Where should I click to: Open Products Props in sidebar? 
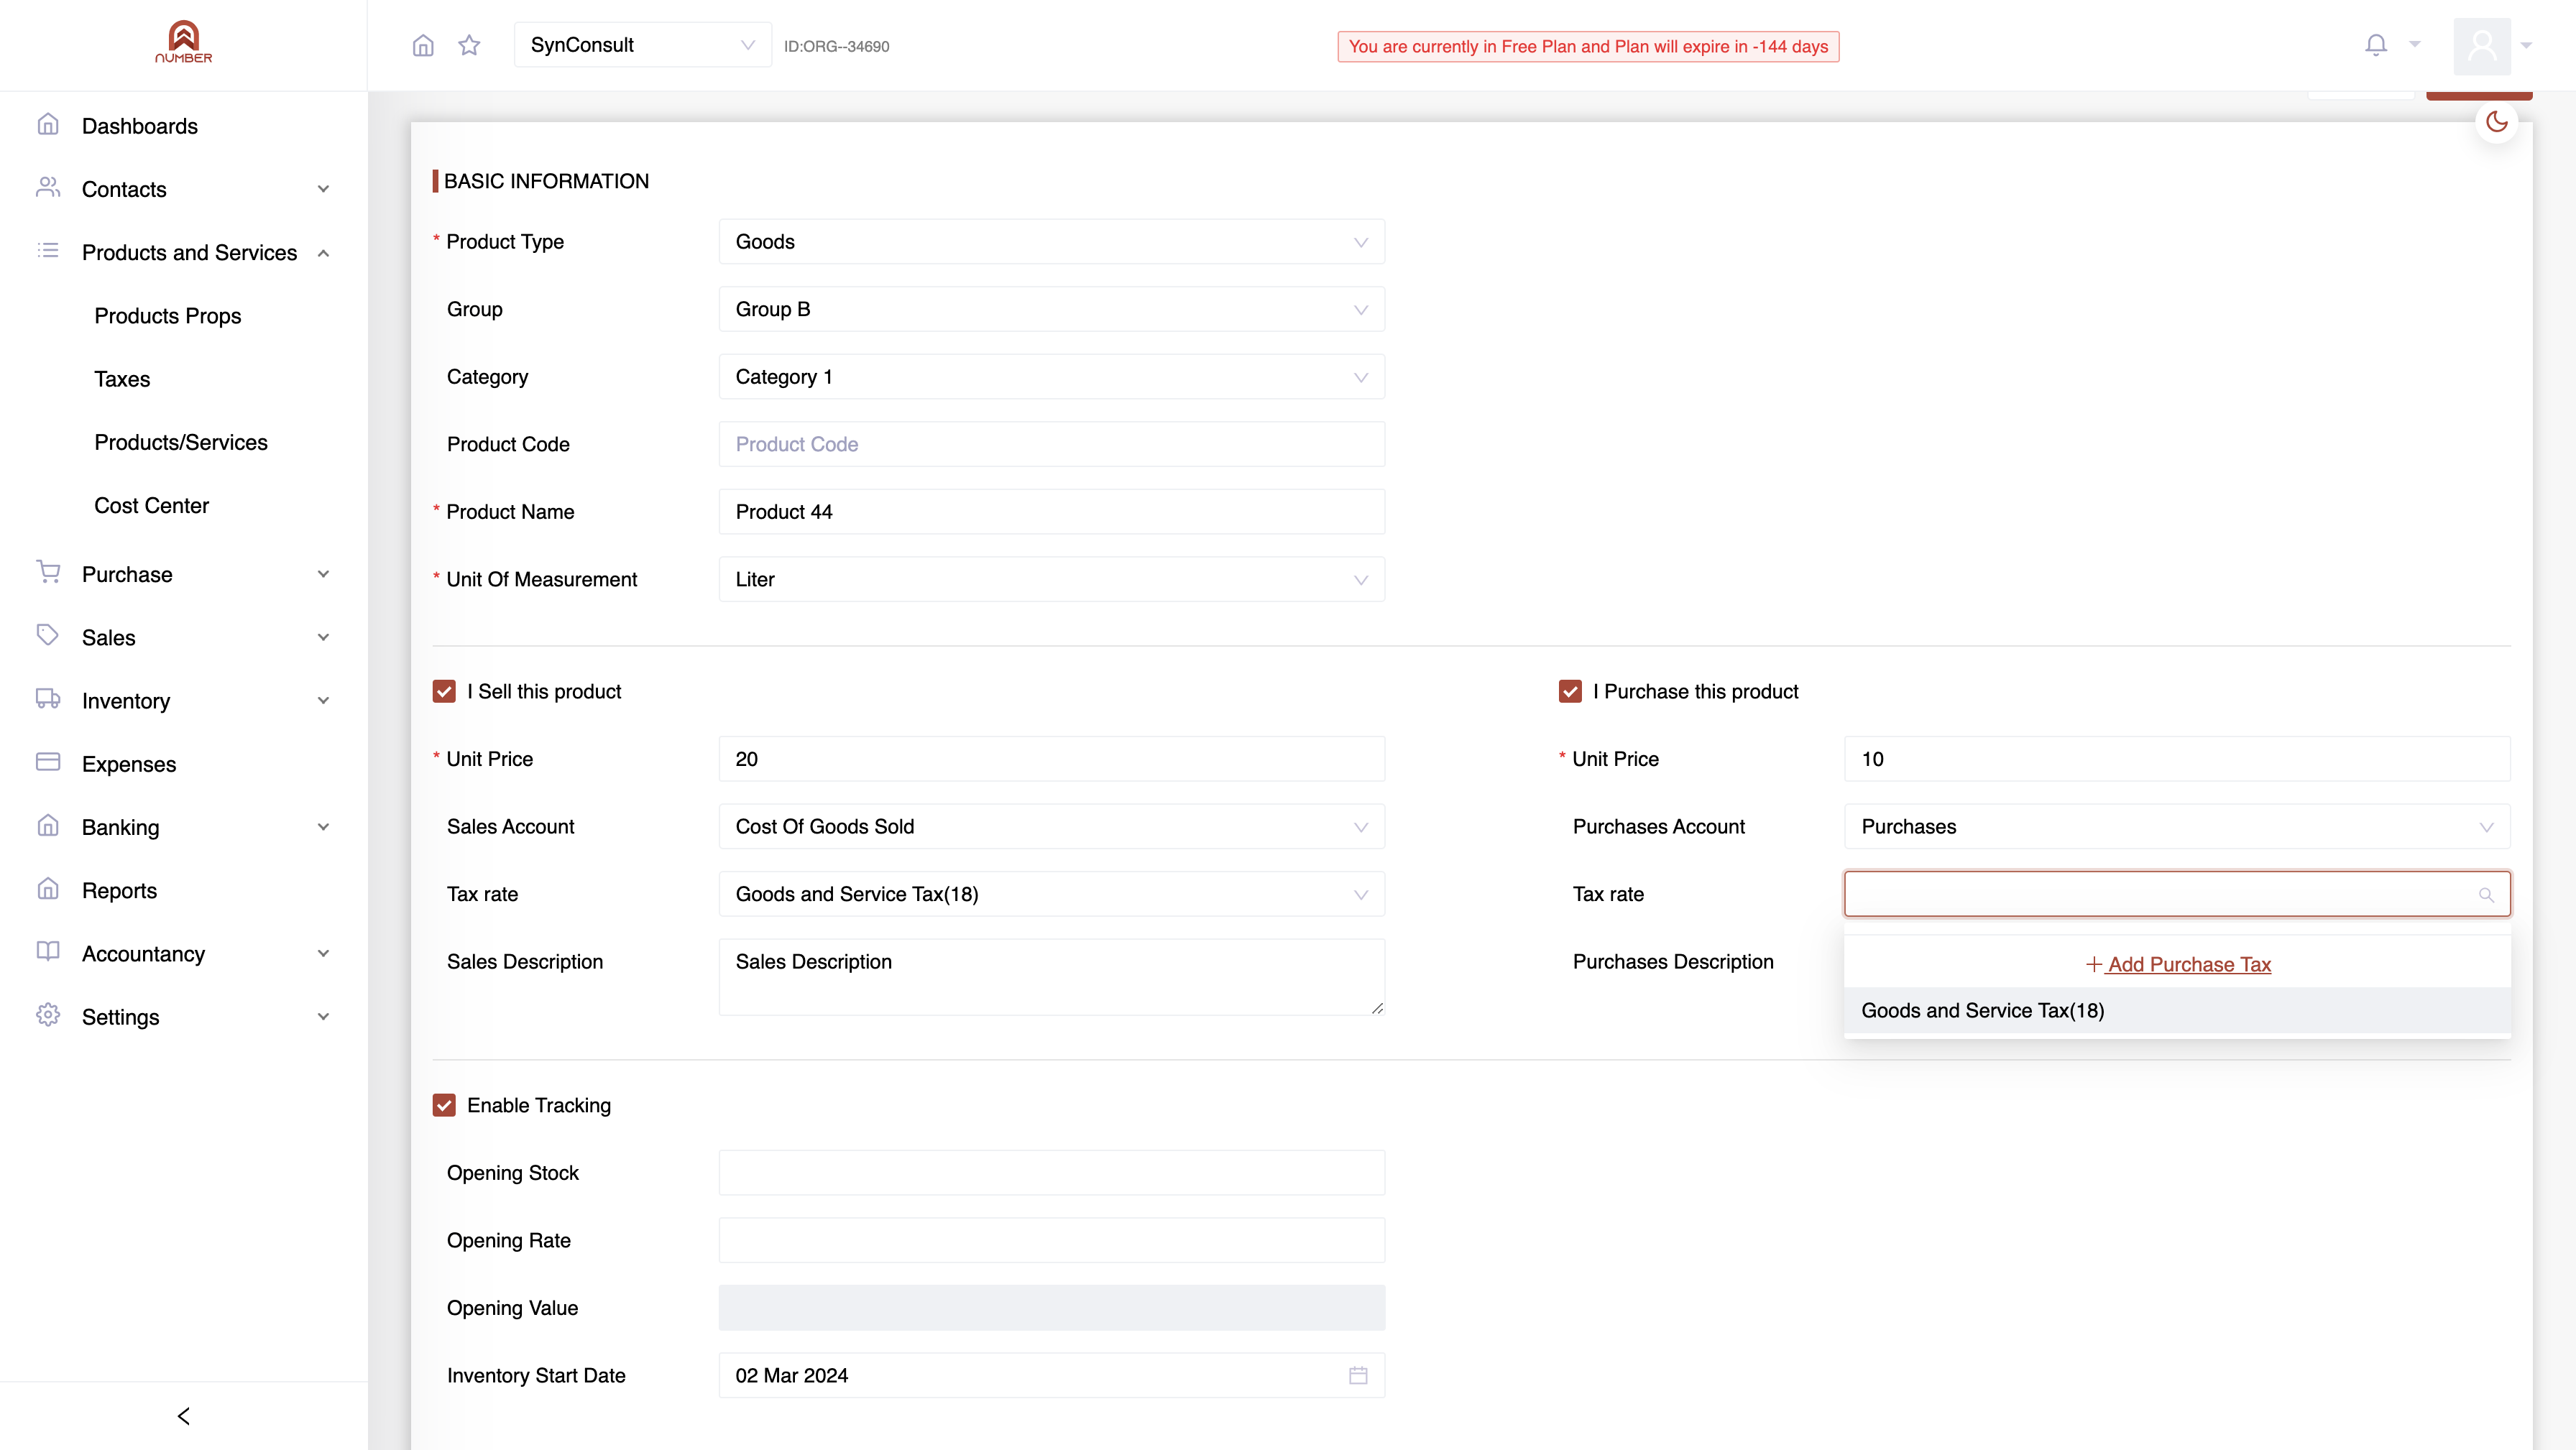(x=167, y=316)
